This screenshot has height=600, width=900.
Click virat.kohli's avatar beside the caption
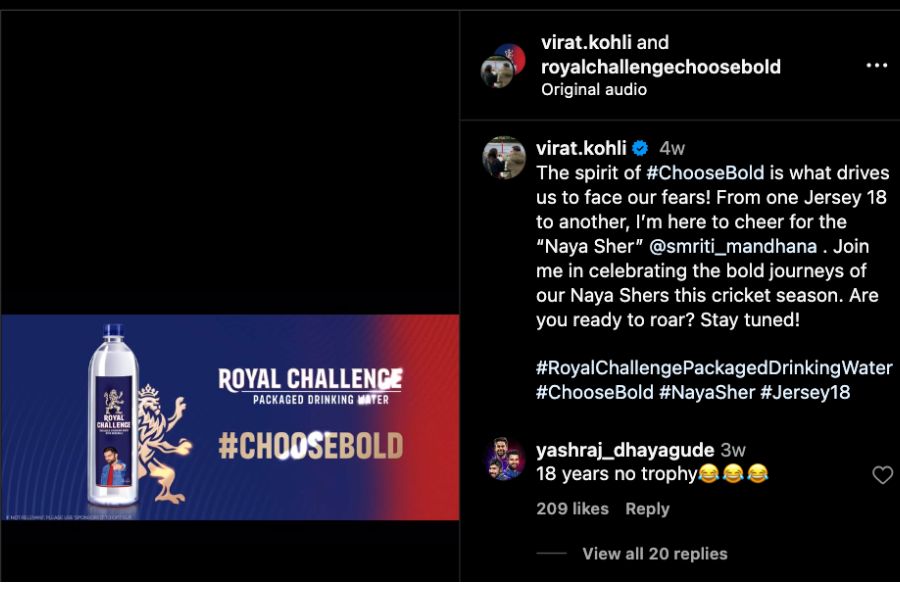coord(503,158)
